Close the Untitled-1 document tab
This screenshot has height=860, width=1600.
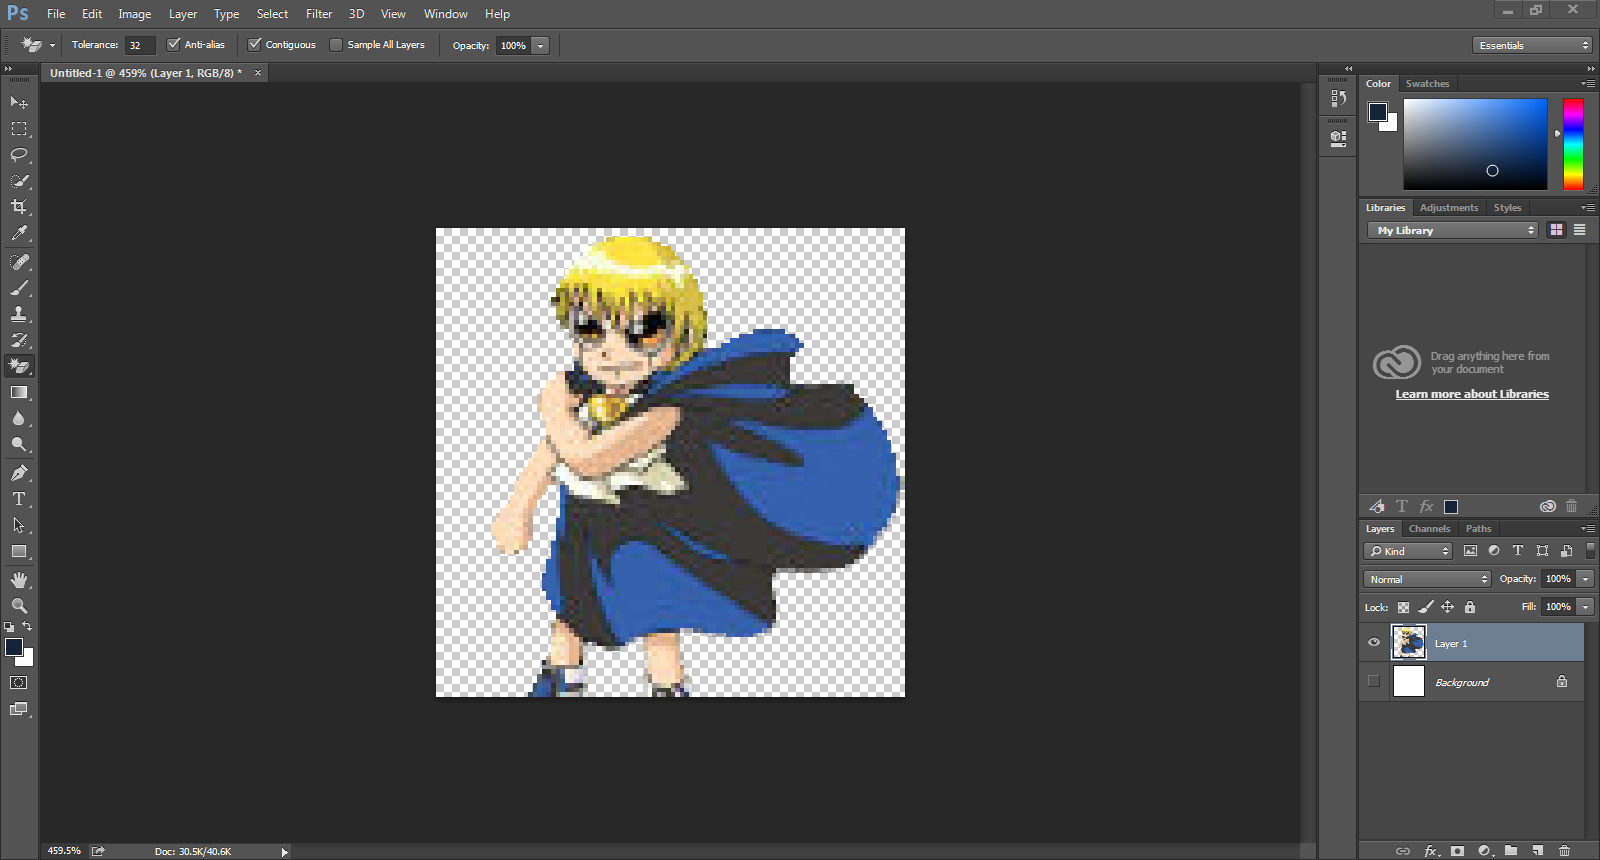click(257, 72)
